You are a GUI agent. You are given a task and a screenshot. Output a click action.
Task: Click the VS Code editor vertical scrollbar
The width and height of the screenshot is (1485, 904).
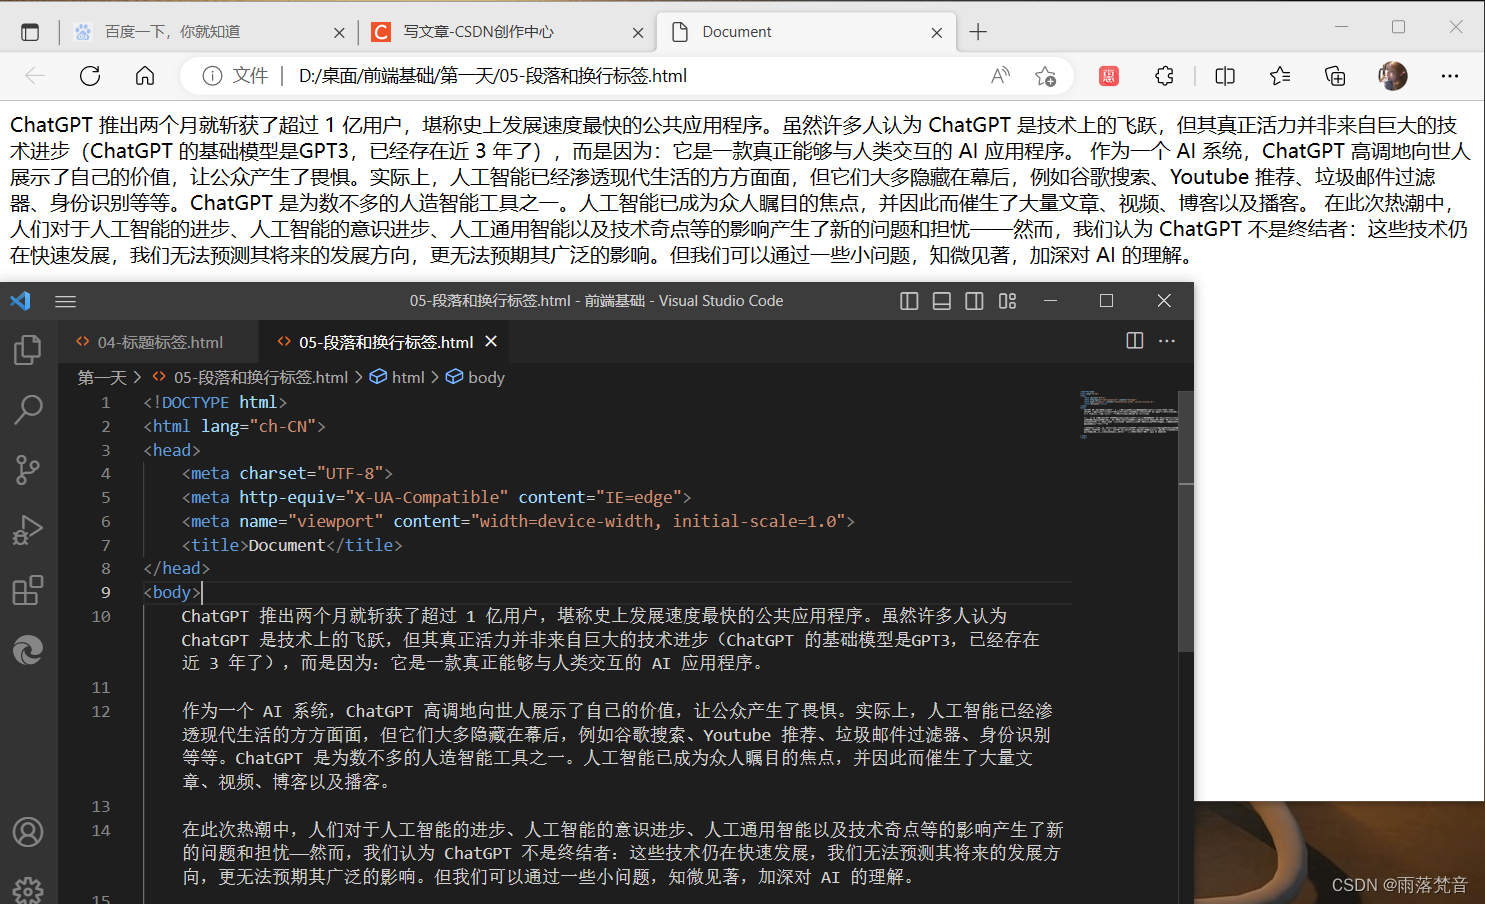pos(1186,521)
